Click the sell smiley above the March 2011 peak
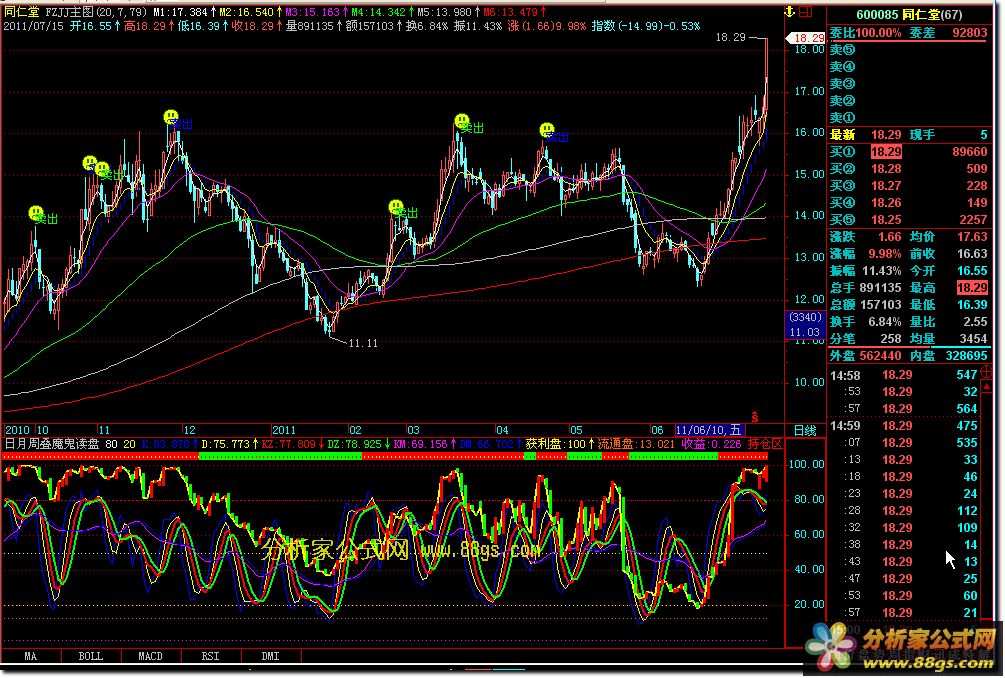This screenshot has width=1005, height=678. [x=461, y=120]
